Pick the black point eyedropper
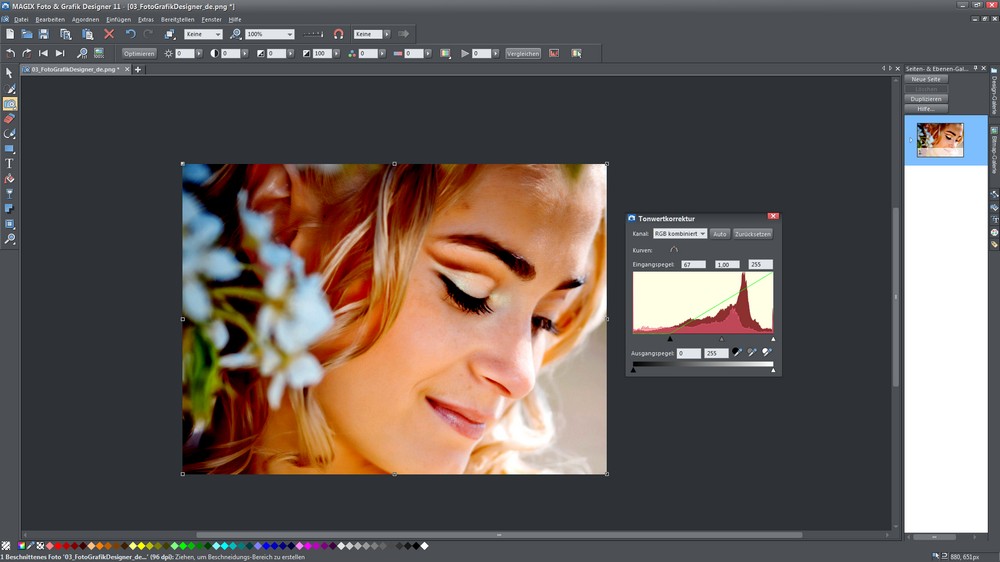 pyautogui.click(x=737, y=352)
